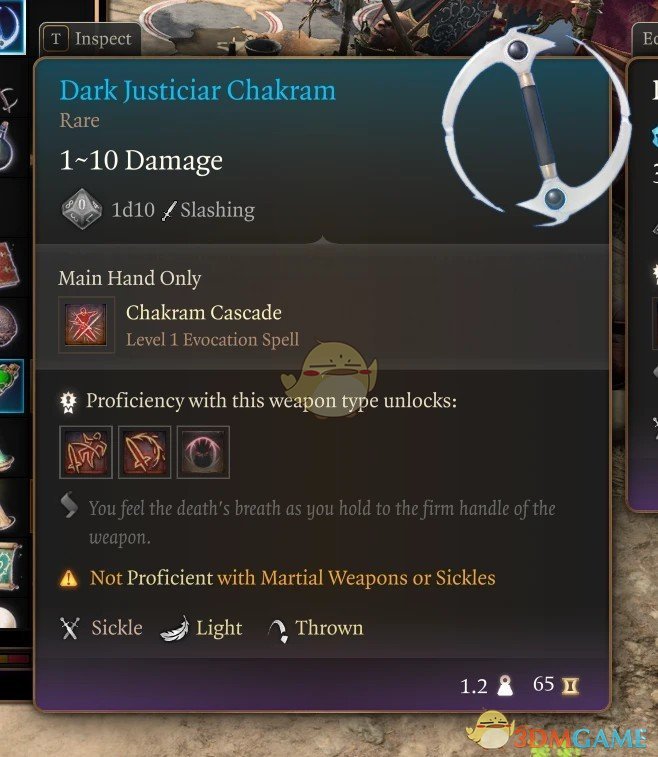Click the Chakram Cascade spell name

click(204, 313)
